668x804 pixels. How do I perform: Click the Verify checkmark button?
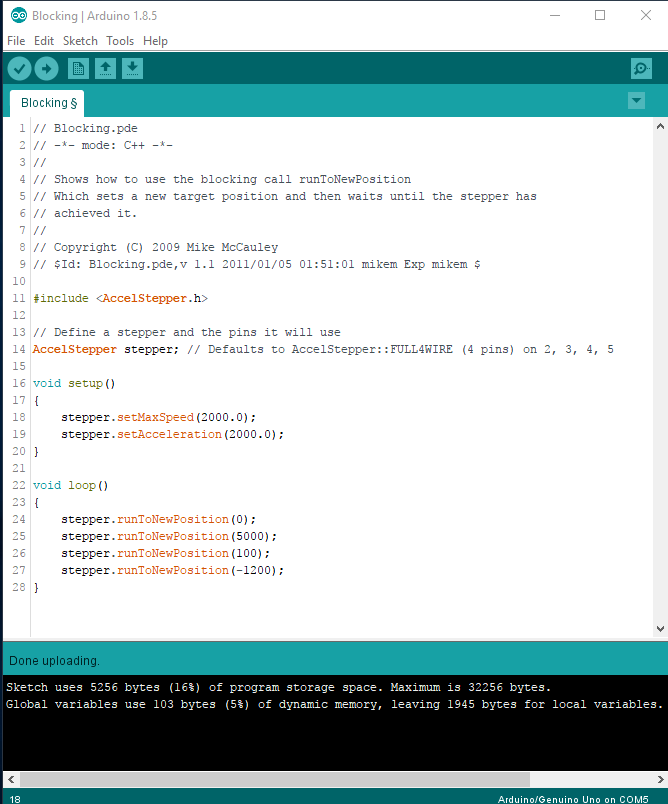pos(19,69)
